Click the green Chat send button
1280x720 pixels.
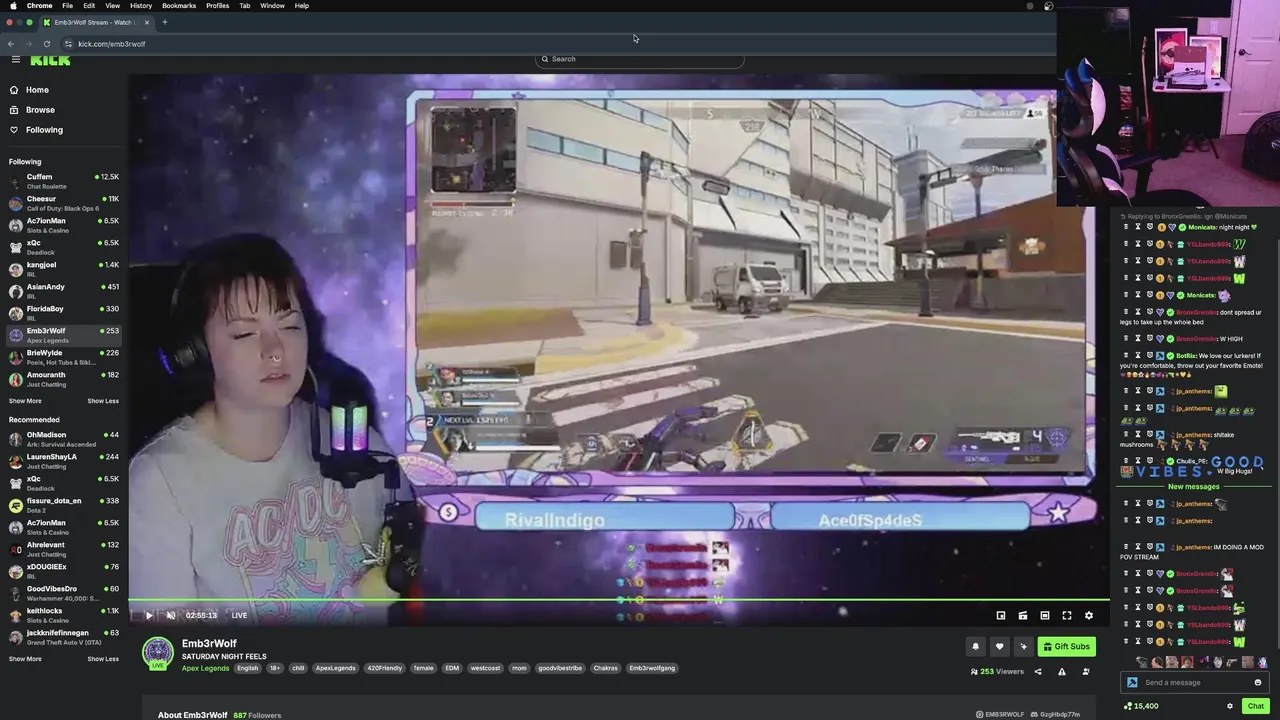pos(1255,706)
